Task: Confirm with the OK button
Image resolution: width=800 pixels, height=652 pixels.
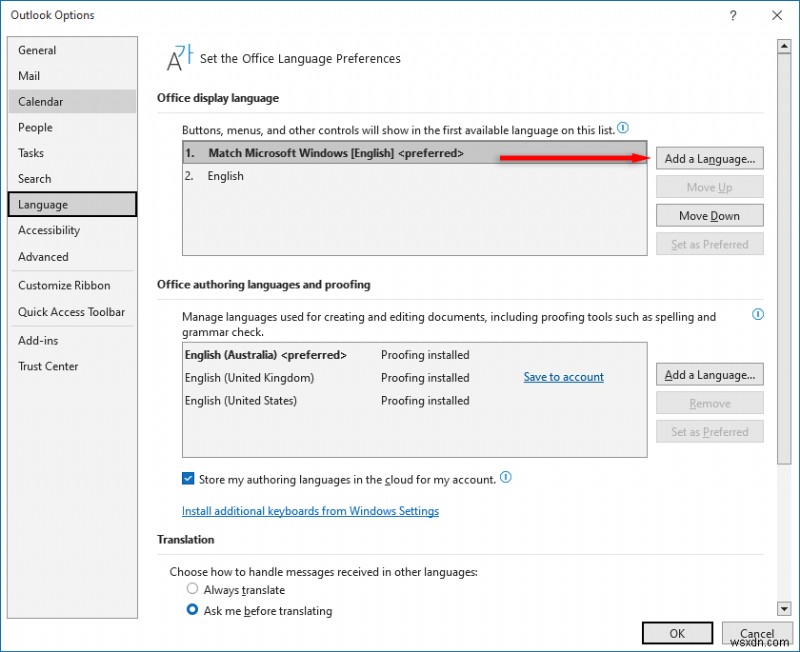Action: coord(677,634)
